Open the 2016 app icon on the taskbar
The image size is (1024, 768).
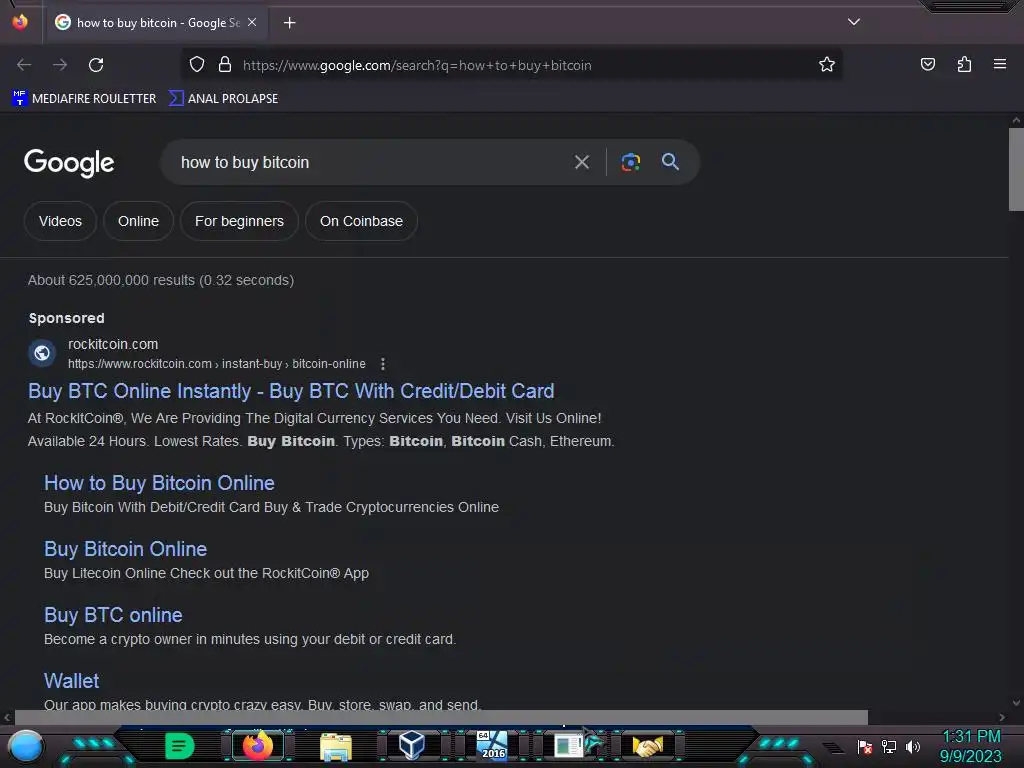pyautogui.click(x=491, y=745)
